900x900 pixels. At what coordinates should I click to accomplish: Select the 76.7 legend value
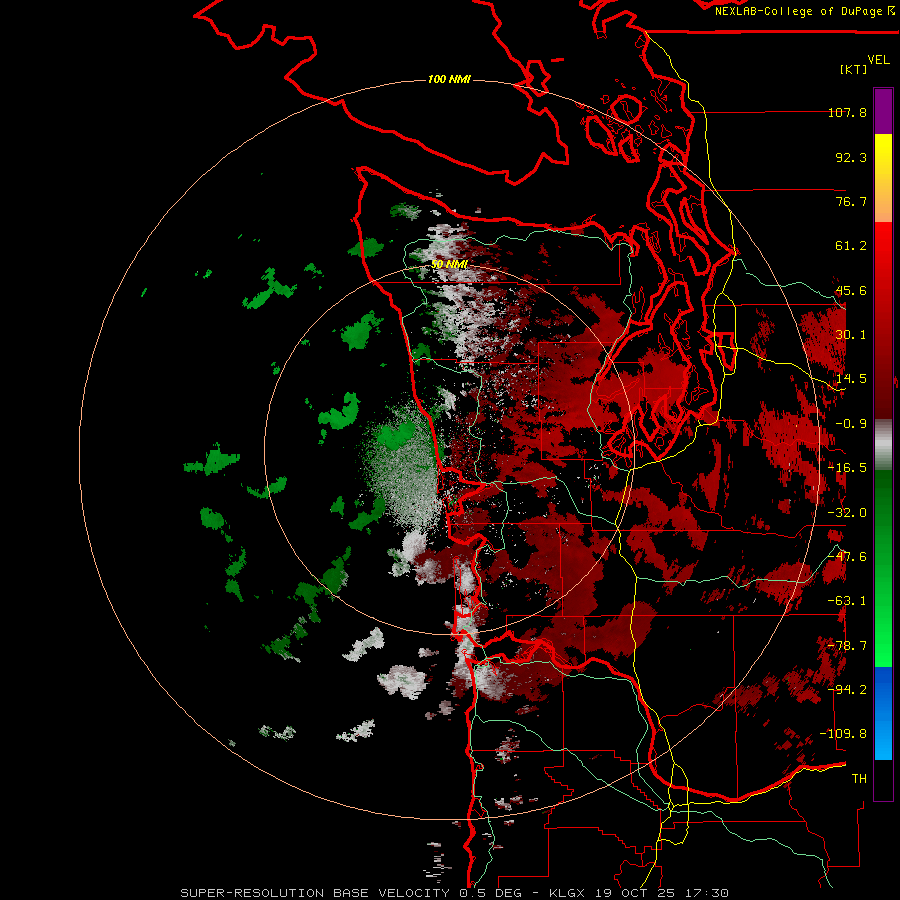coord(851,201)
